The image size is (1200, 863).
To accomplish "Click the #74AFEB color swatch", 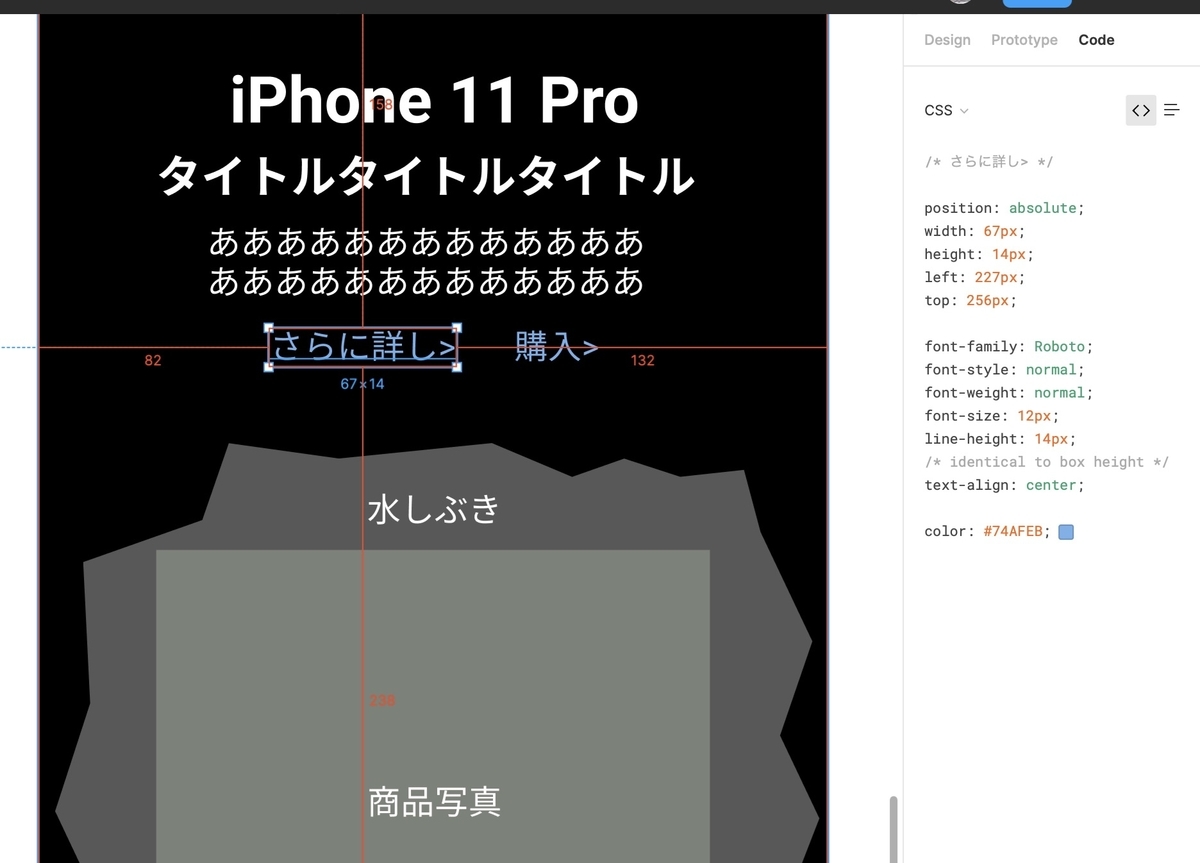I will (x=1066, y=532).
